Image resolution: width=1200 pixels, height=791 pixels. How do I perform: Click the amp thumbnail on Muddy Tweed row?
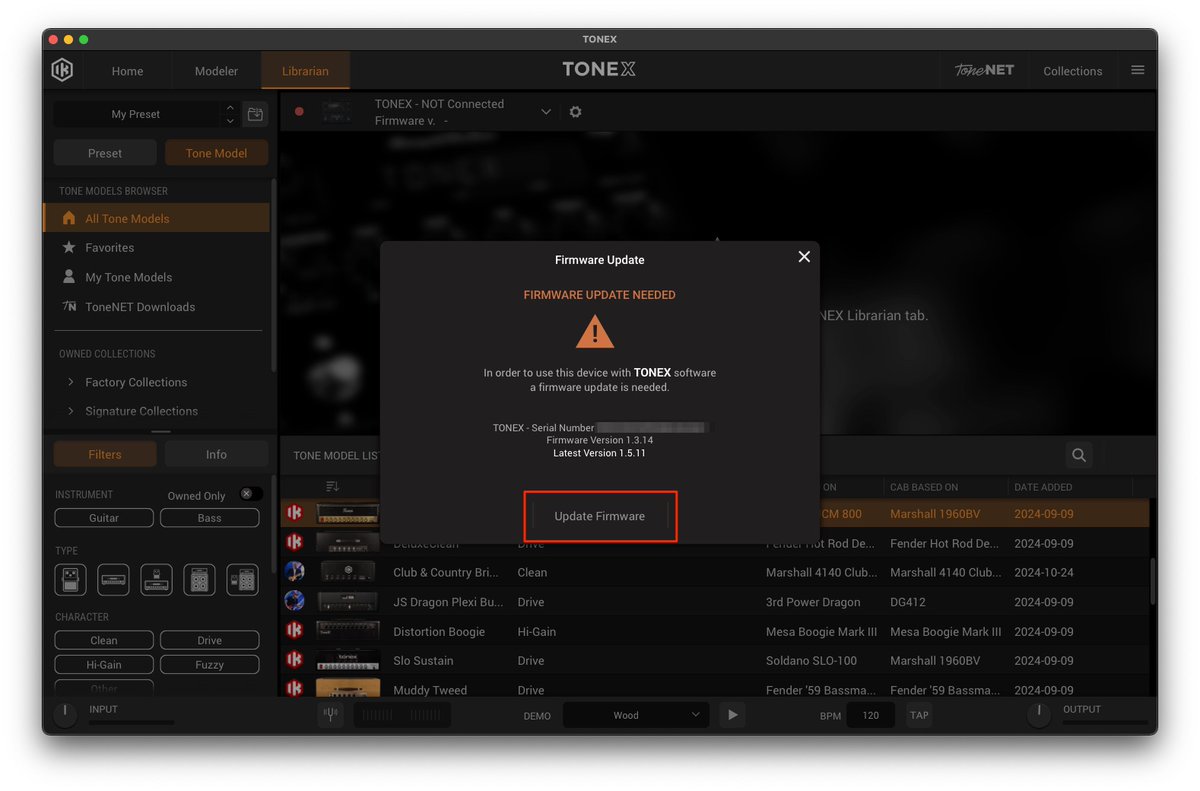click(x=347, y=689)
